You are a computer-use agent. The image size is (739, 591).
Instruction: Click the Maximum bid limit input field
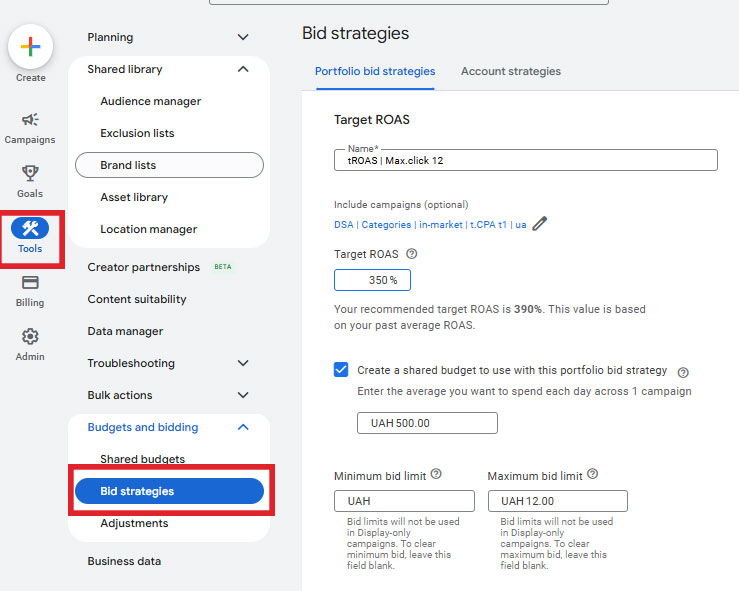tap(557, 501)
